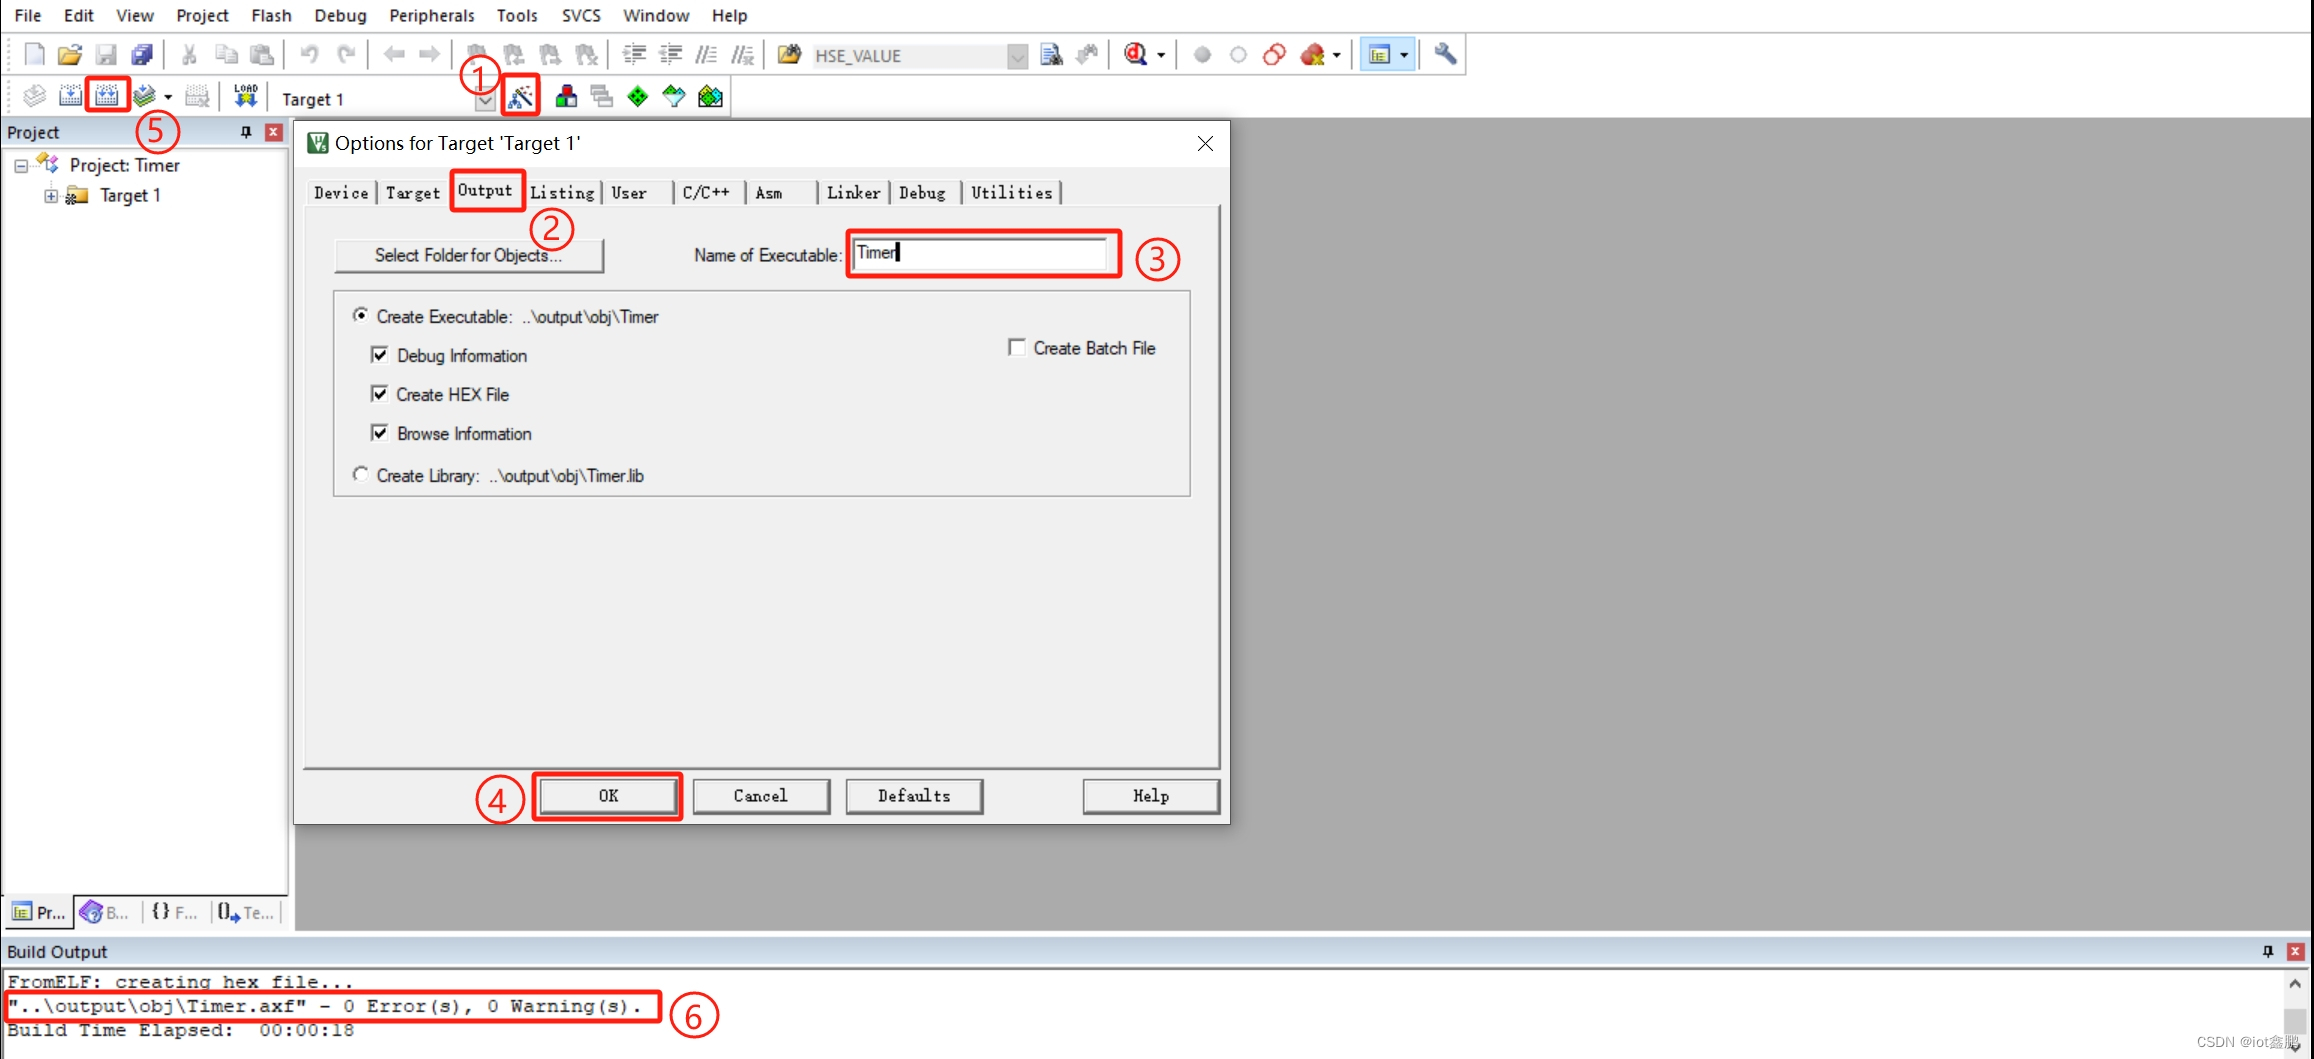Click the Manage Run-Time Environment green diamond
The width and height of the screenshot is (2314, 1059).
[637, 97]
